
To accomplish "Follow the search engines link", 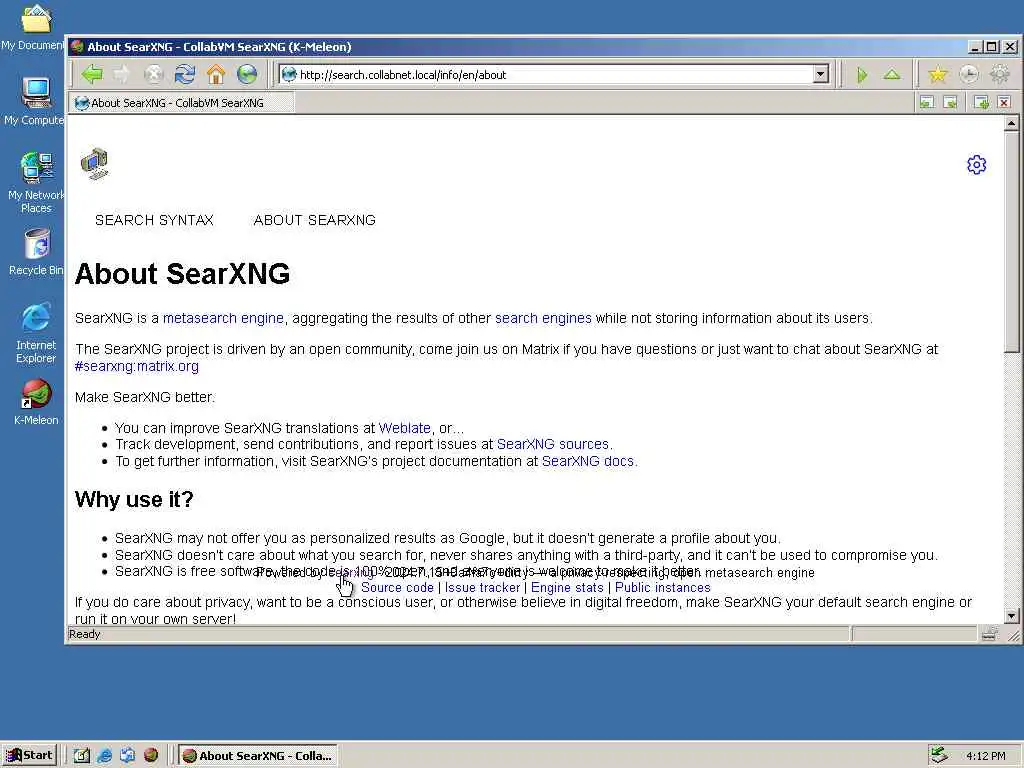I will (543, 318).
